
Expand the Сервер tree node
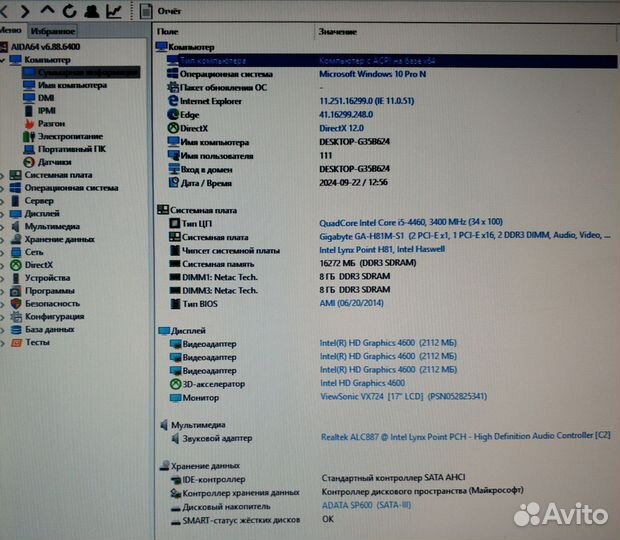tap(2, 201)
